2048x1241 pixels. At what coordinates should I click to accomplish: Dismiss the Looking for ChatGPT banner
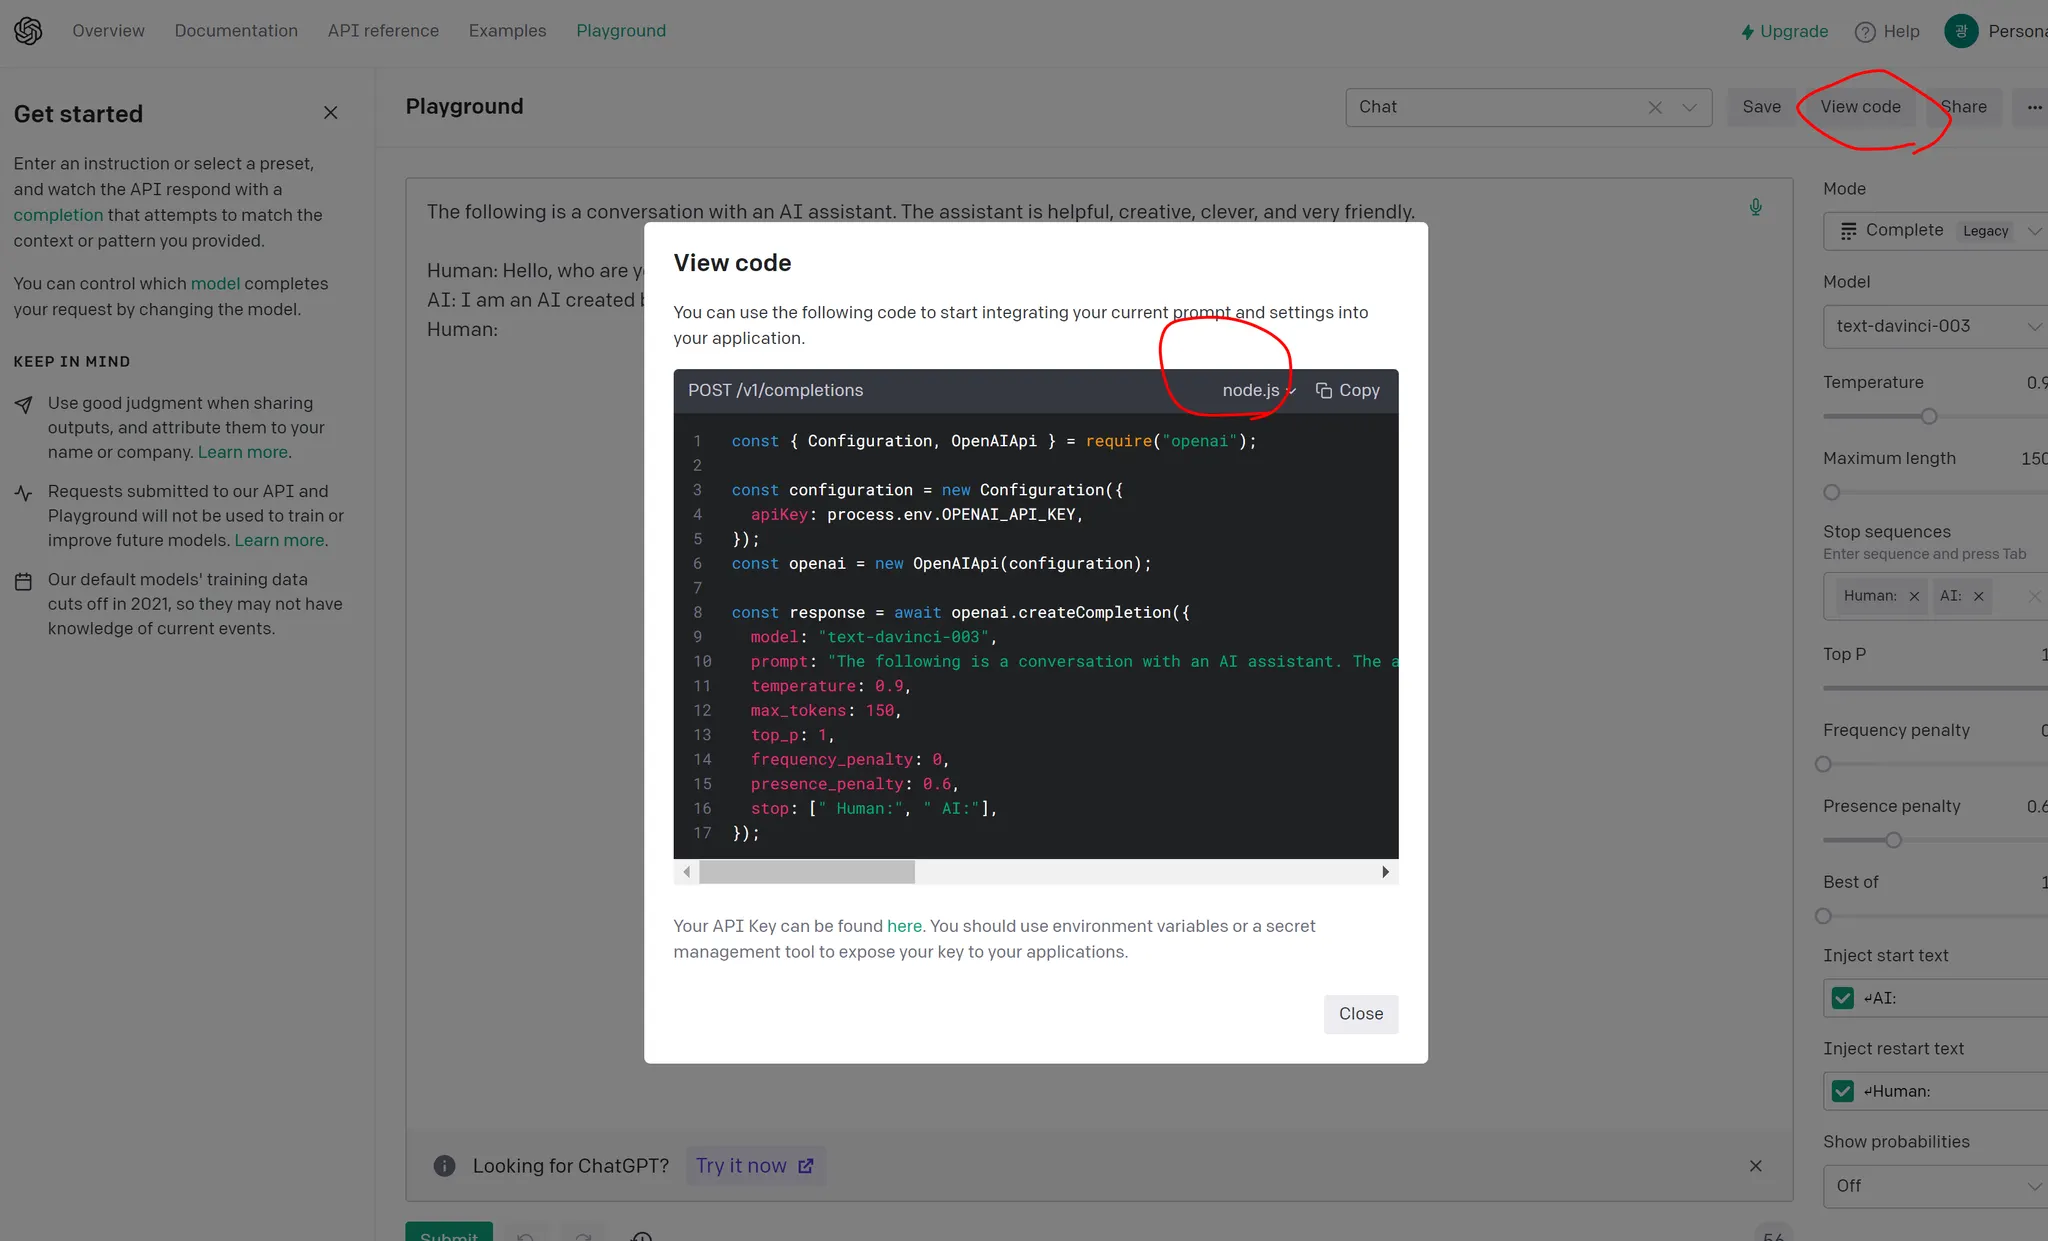point(1755,1166)
